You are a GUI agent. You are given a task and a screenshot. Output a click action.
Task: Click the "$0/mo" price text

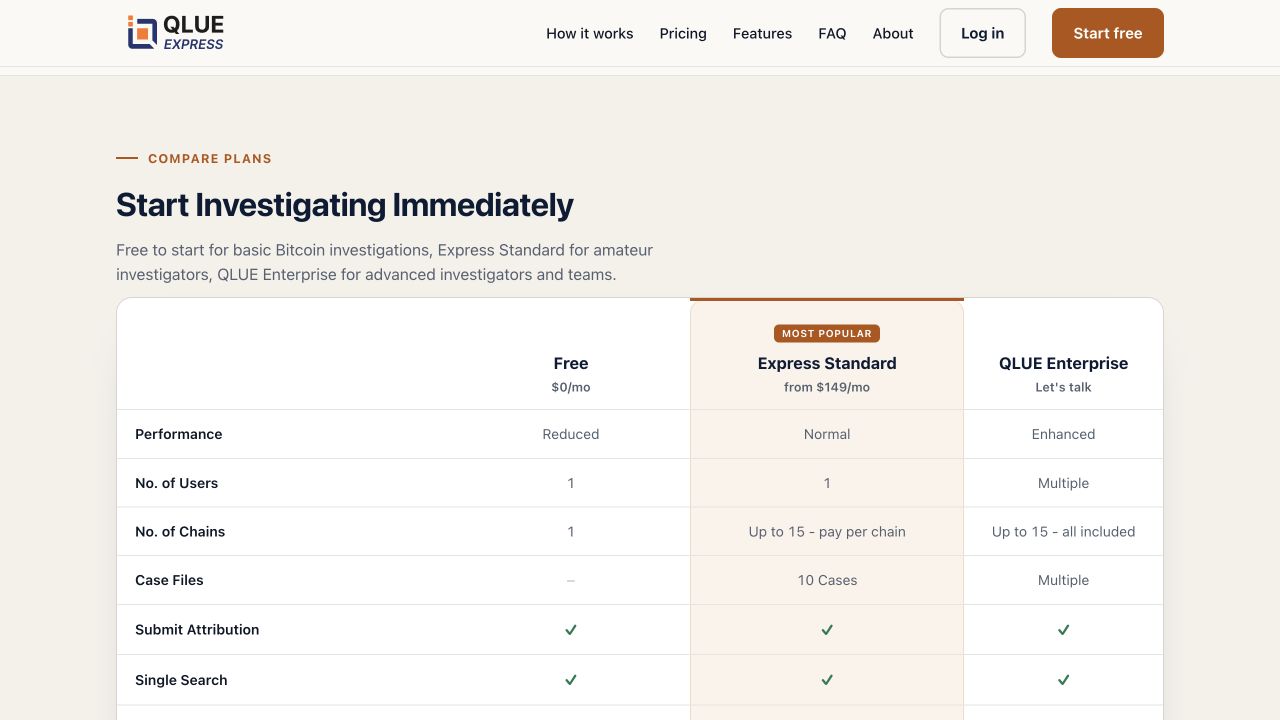571,387
